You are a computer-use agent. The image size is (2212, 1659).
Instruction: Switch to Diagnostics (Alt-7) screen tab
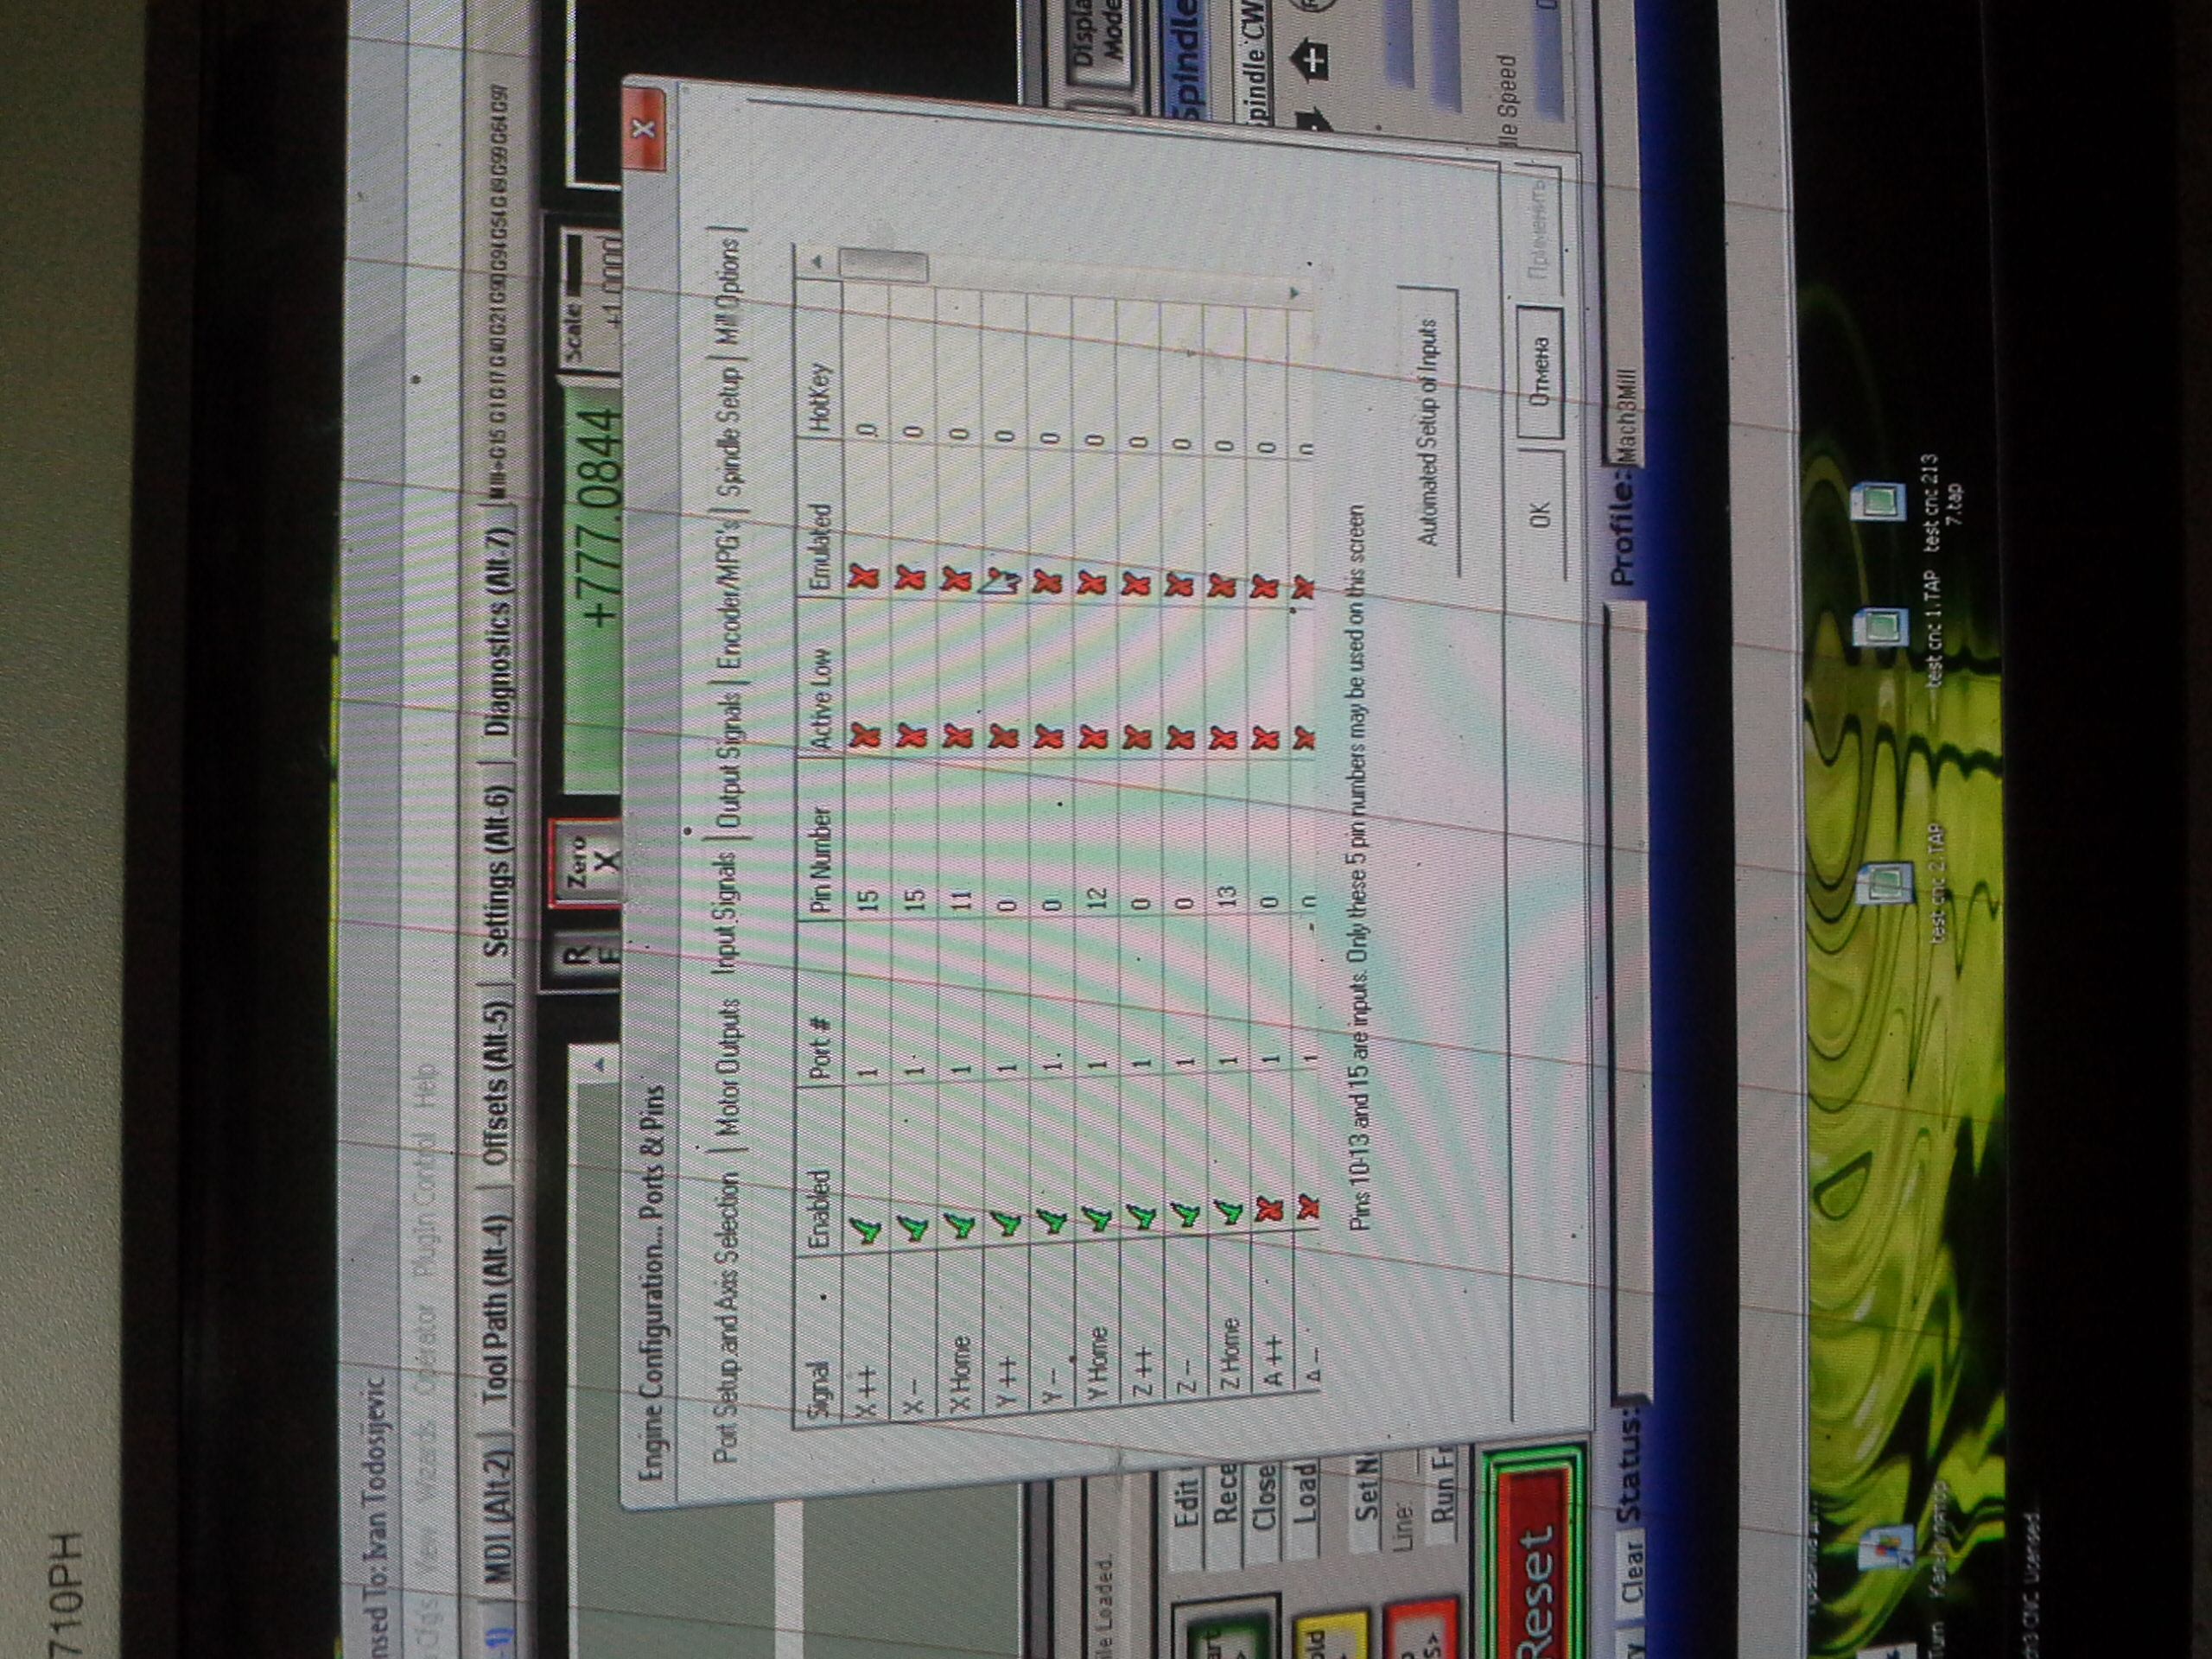[499, 633]
